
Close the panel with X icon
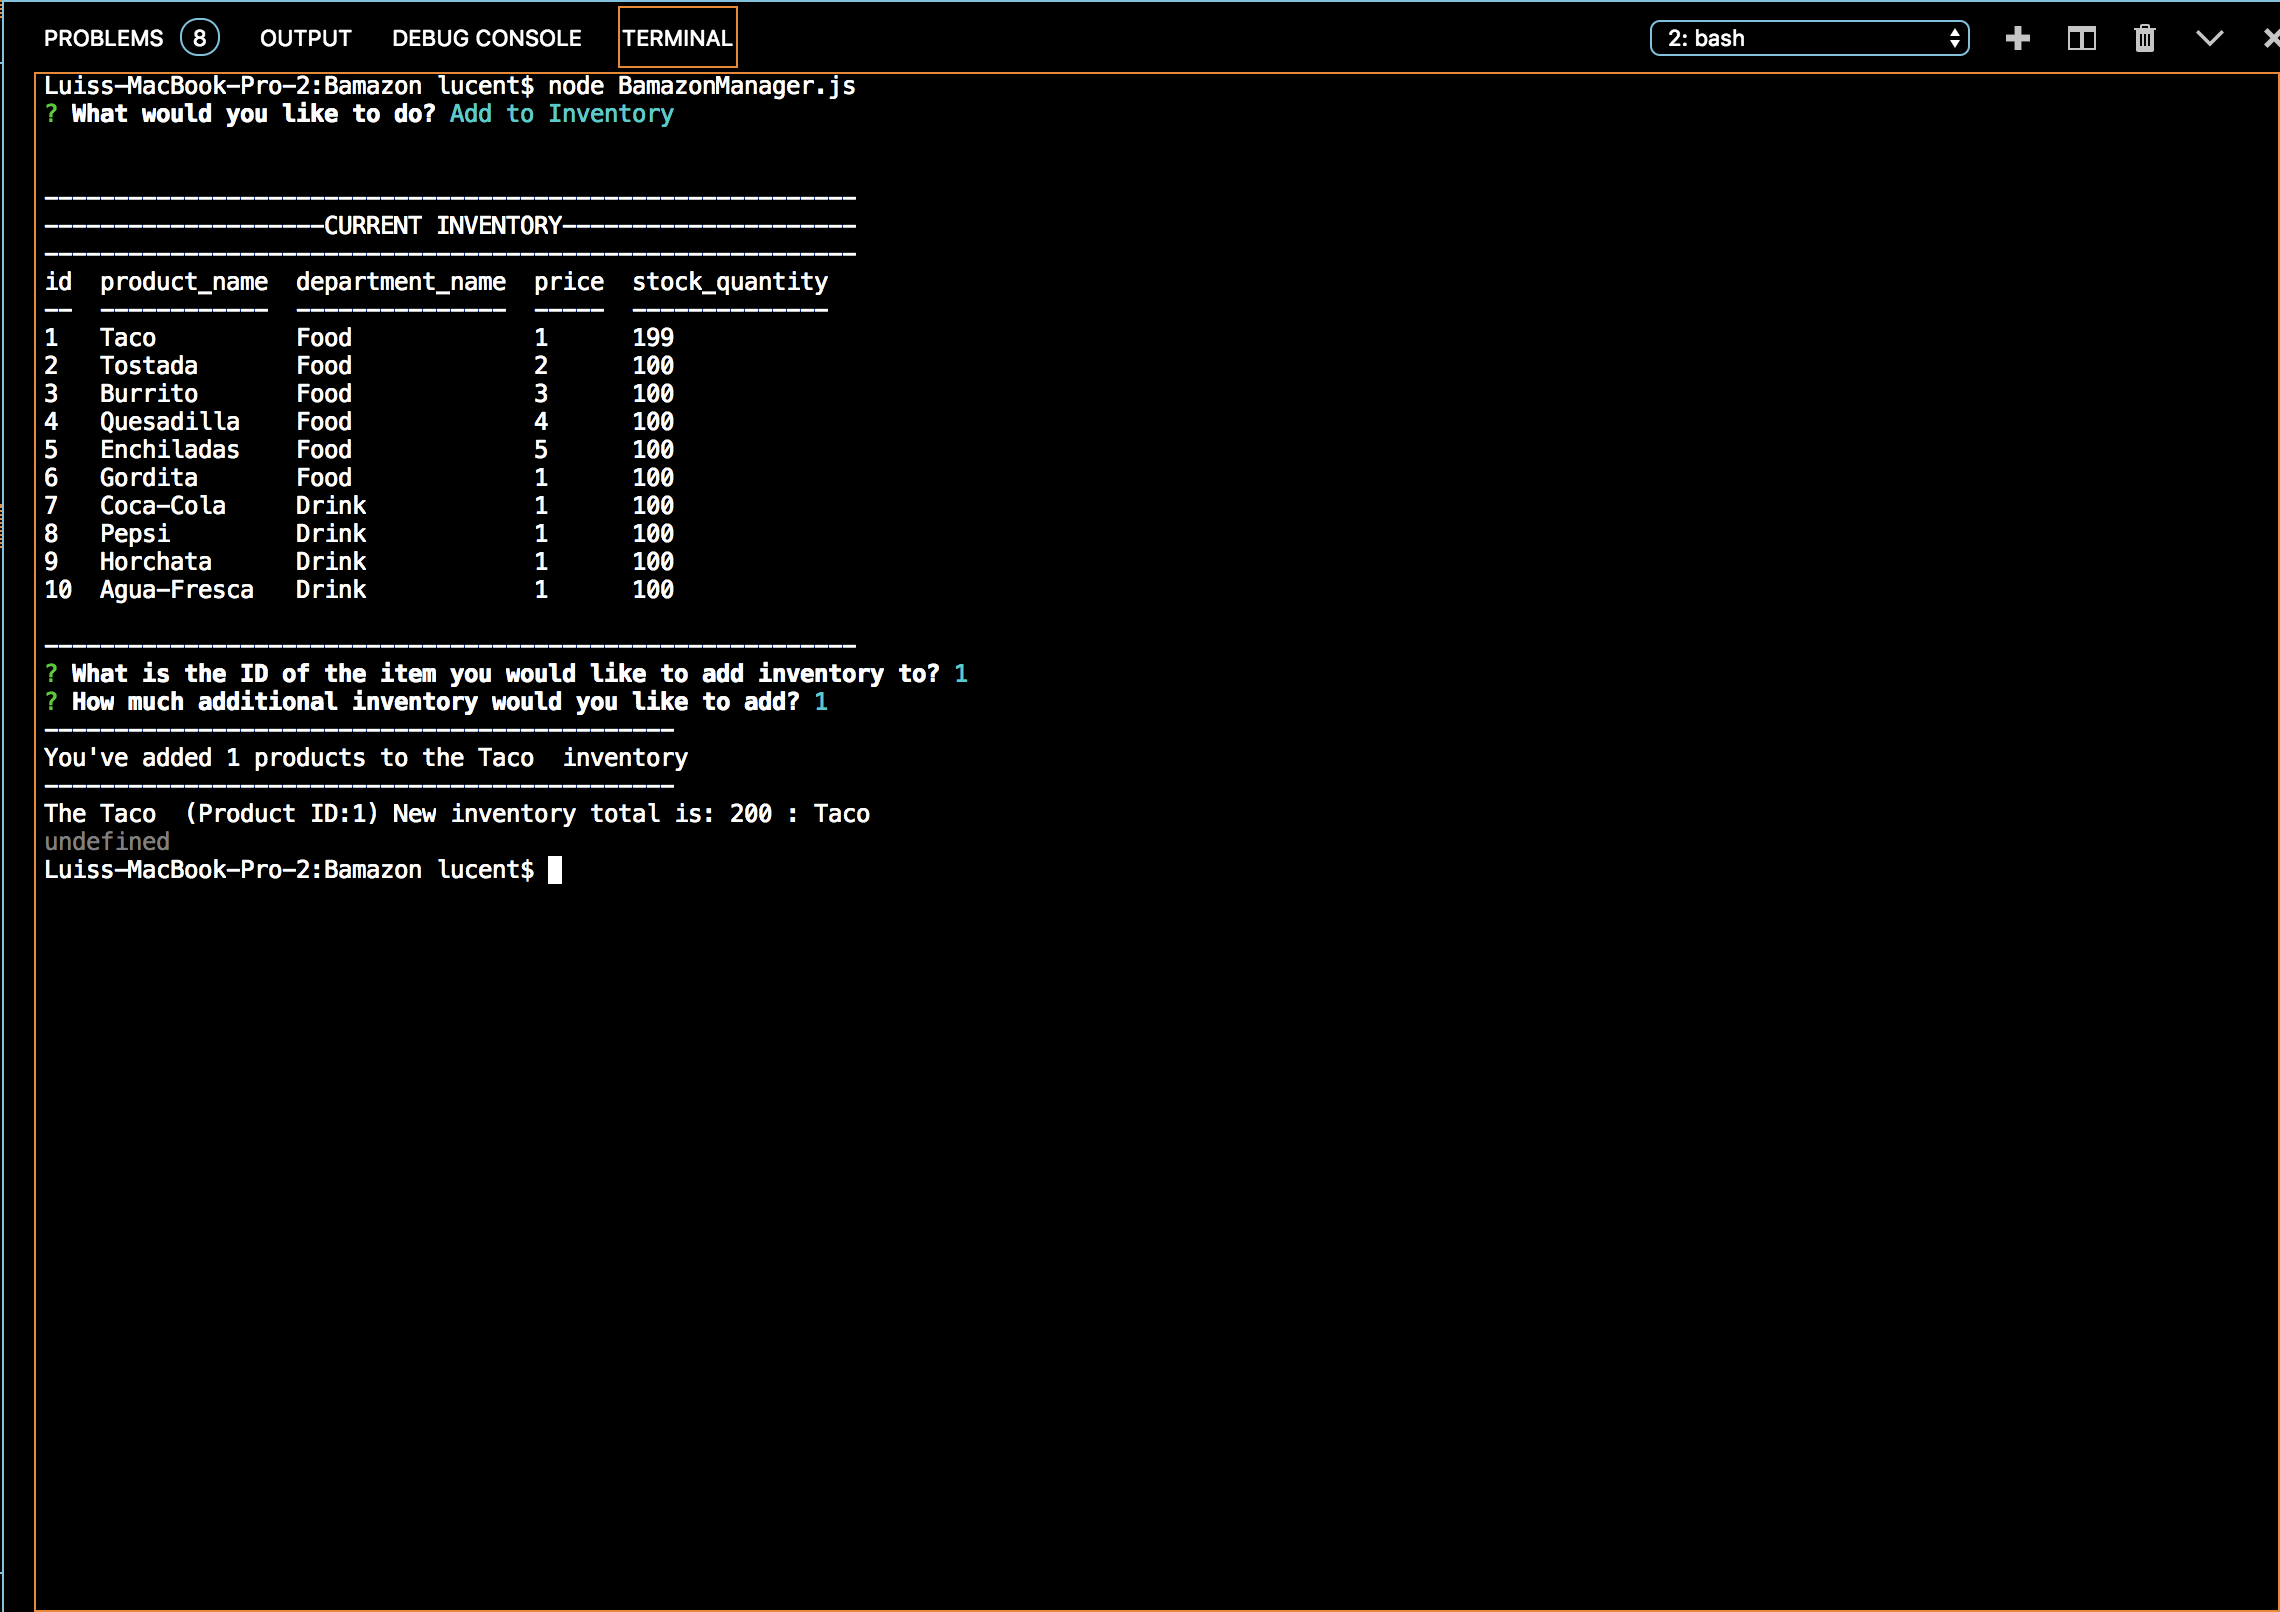(x=2270, y=39)
